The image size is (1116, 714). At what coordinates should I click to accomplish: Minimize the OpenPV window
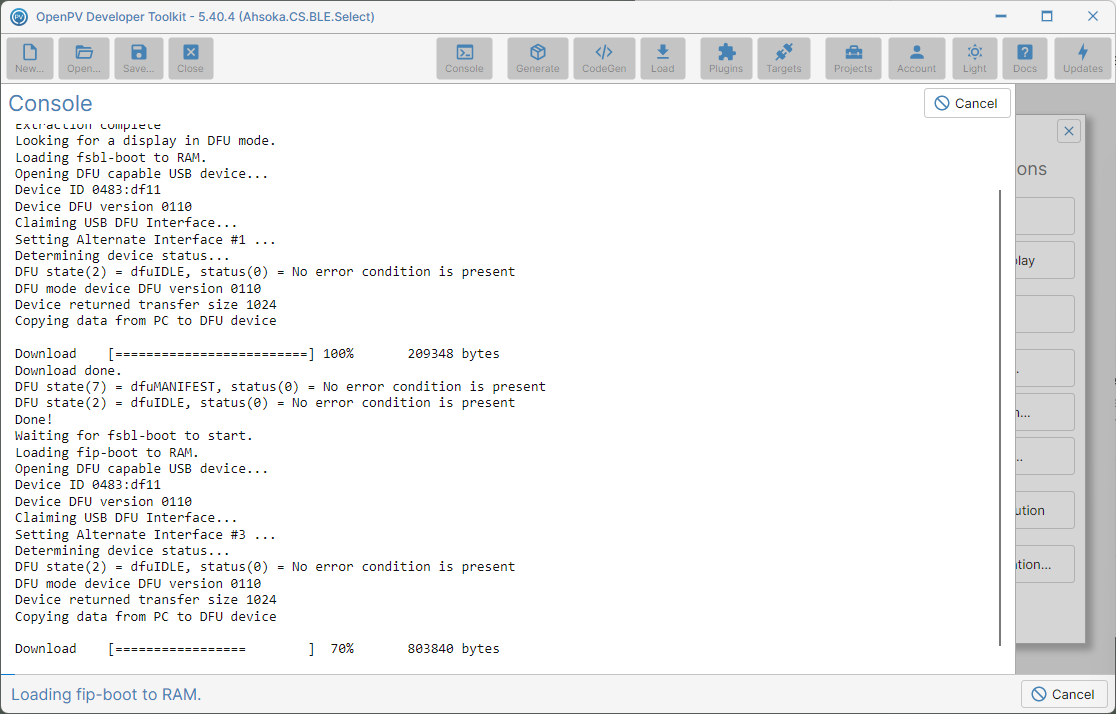[x=1001, y=16]
